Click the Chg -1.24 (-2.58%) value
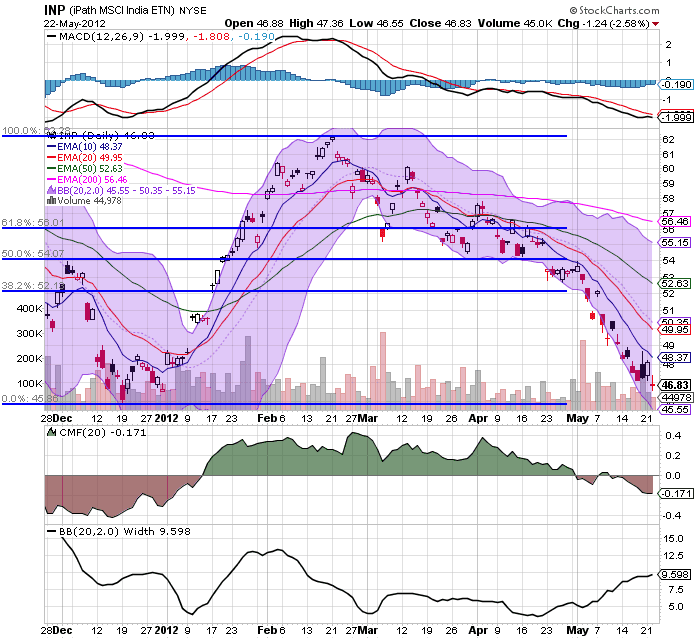700x639 pixels. (604, 23)
